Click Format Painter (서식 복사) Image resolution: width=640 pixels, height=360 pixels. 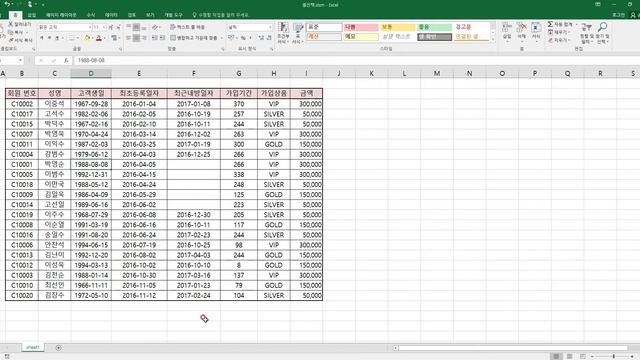coord(20,40)
